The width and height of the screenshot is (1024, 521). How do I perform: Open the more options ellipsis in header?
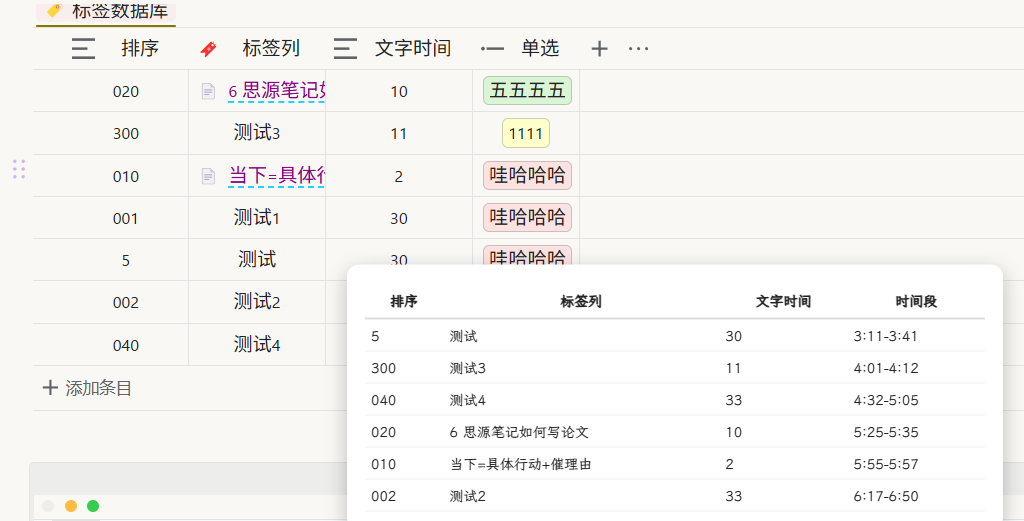click(x=639, y=48)
